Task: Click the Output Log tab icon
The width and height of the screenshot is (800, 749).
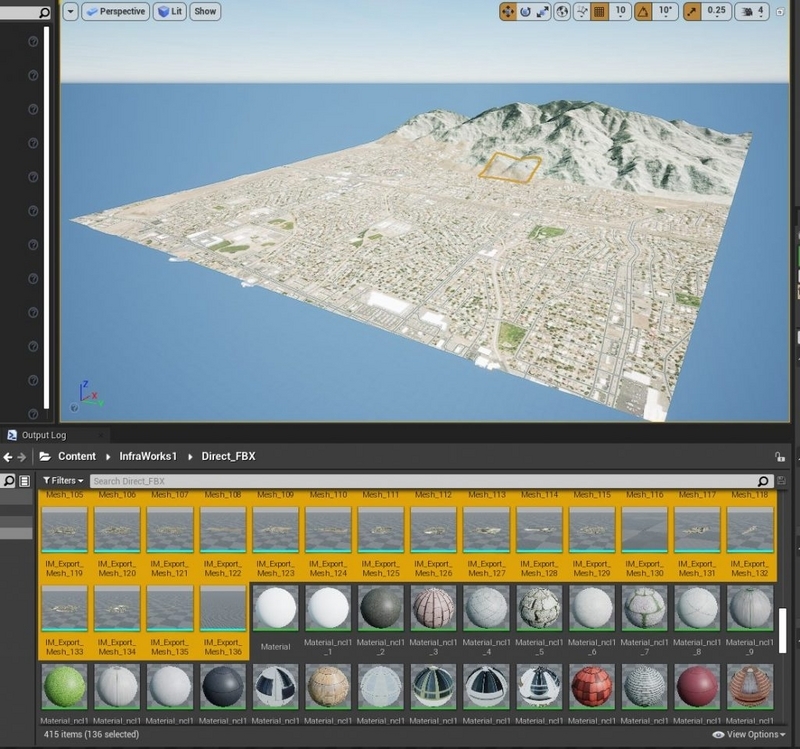Action: (12, 435)
